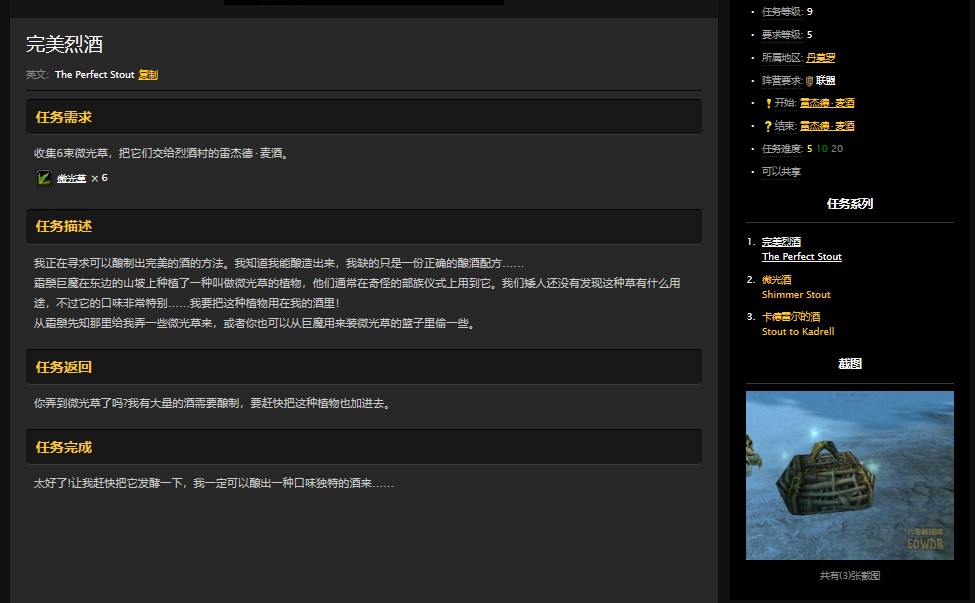Image resolution: width=975 pixels, height=603 pixels.
Task: Click the 任务返回 section header
Action: pos(64,367)
